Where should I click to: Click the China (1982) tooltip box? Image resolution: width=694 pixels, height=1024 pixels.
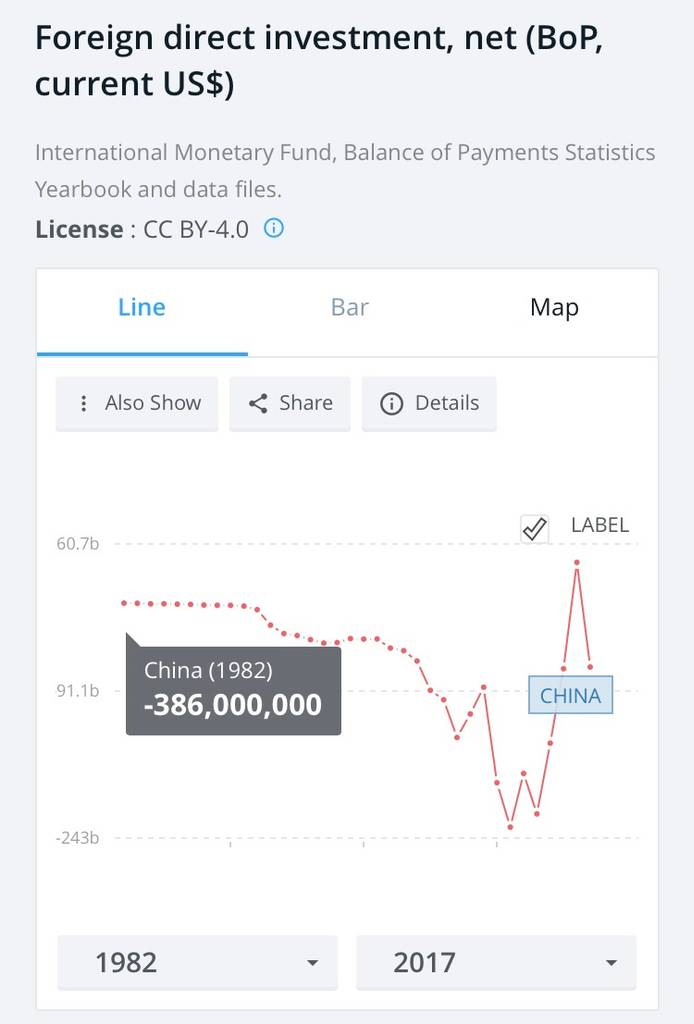(233, 690)
